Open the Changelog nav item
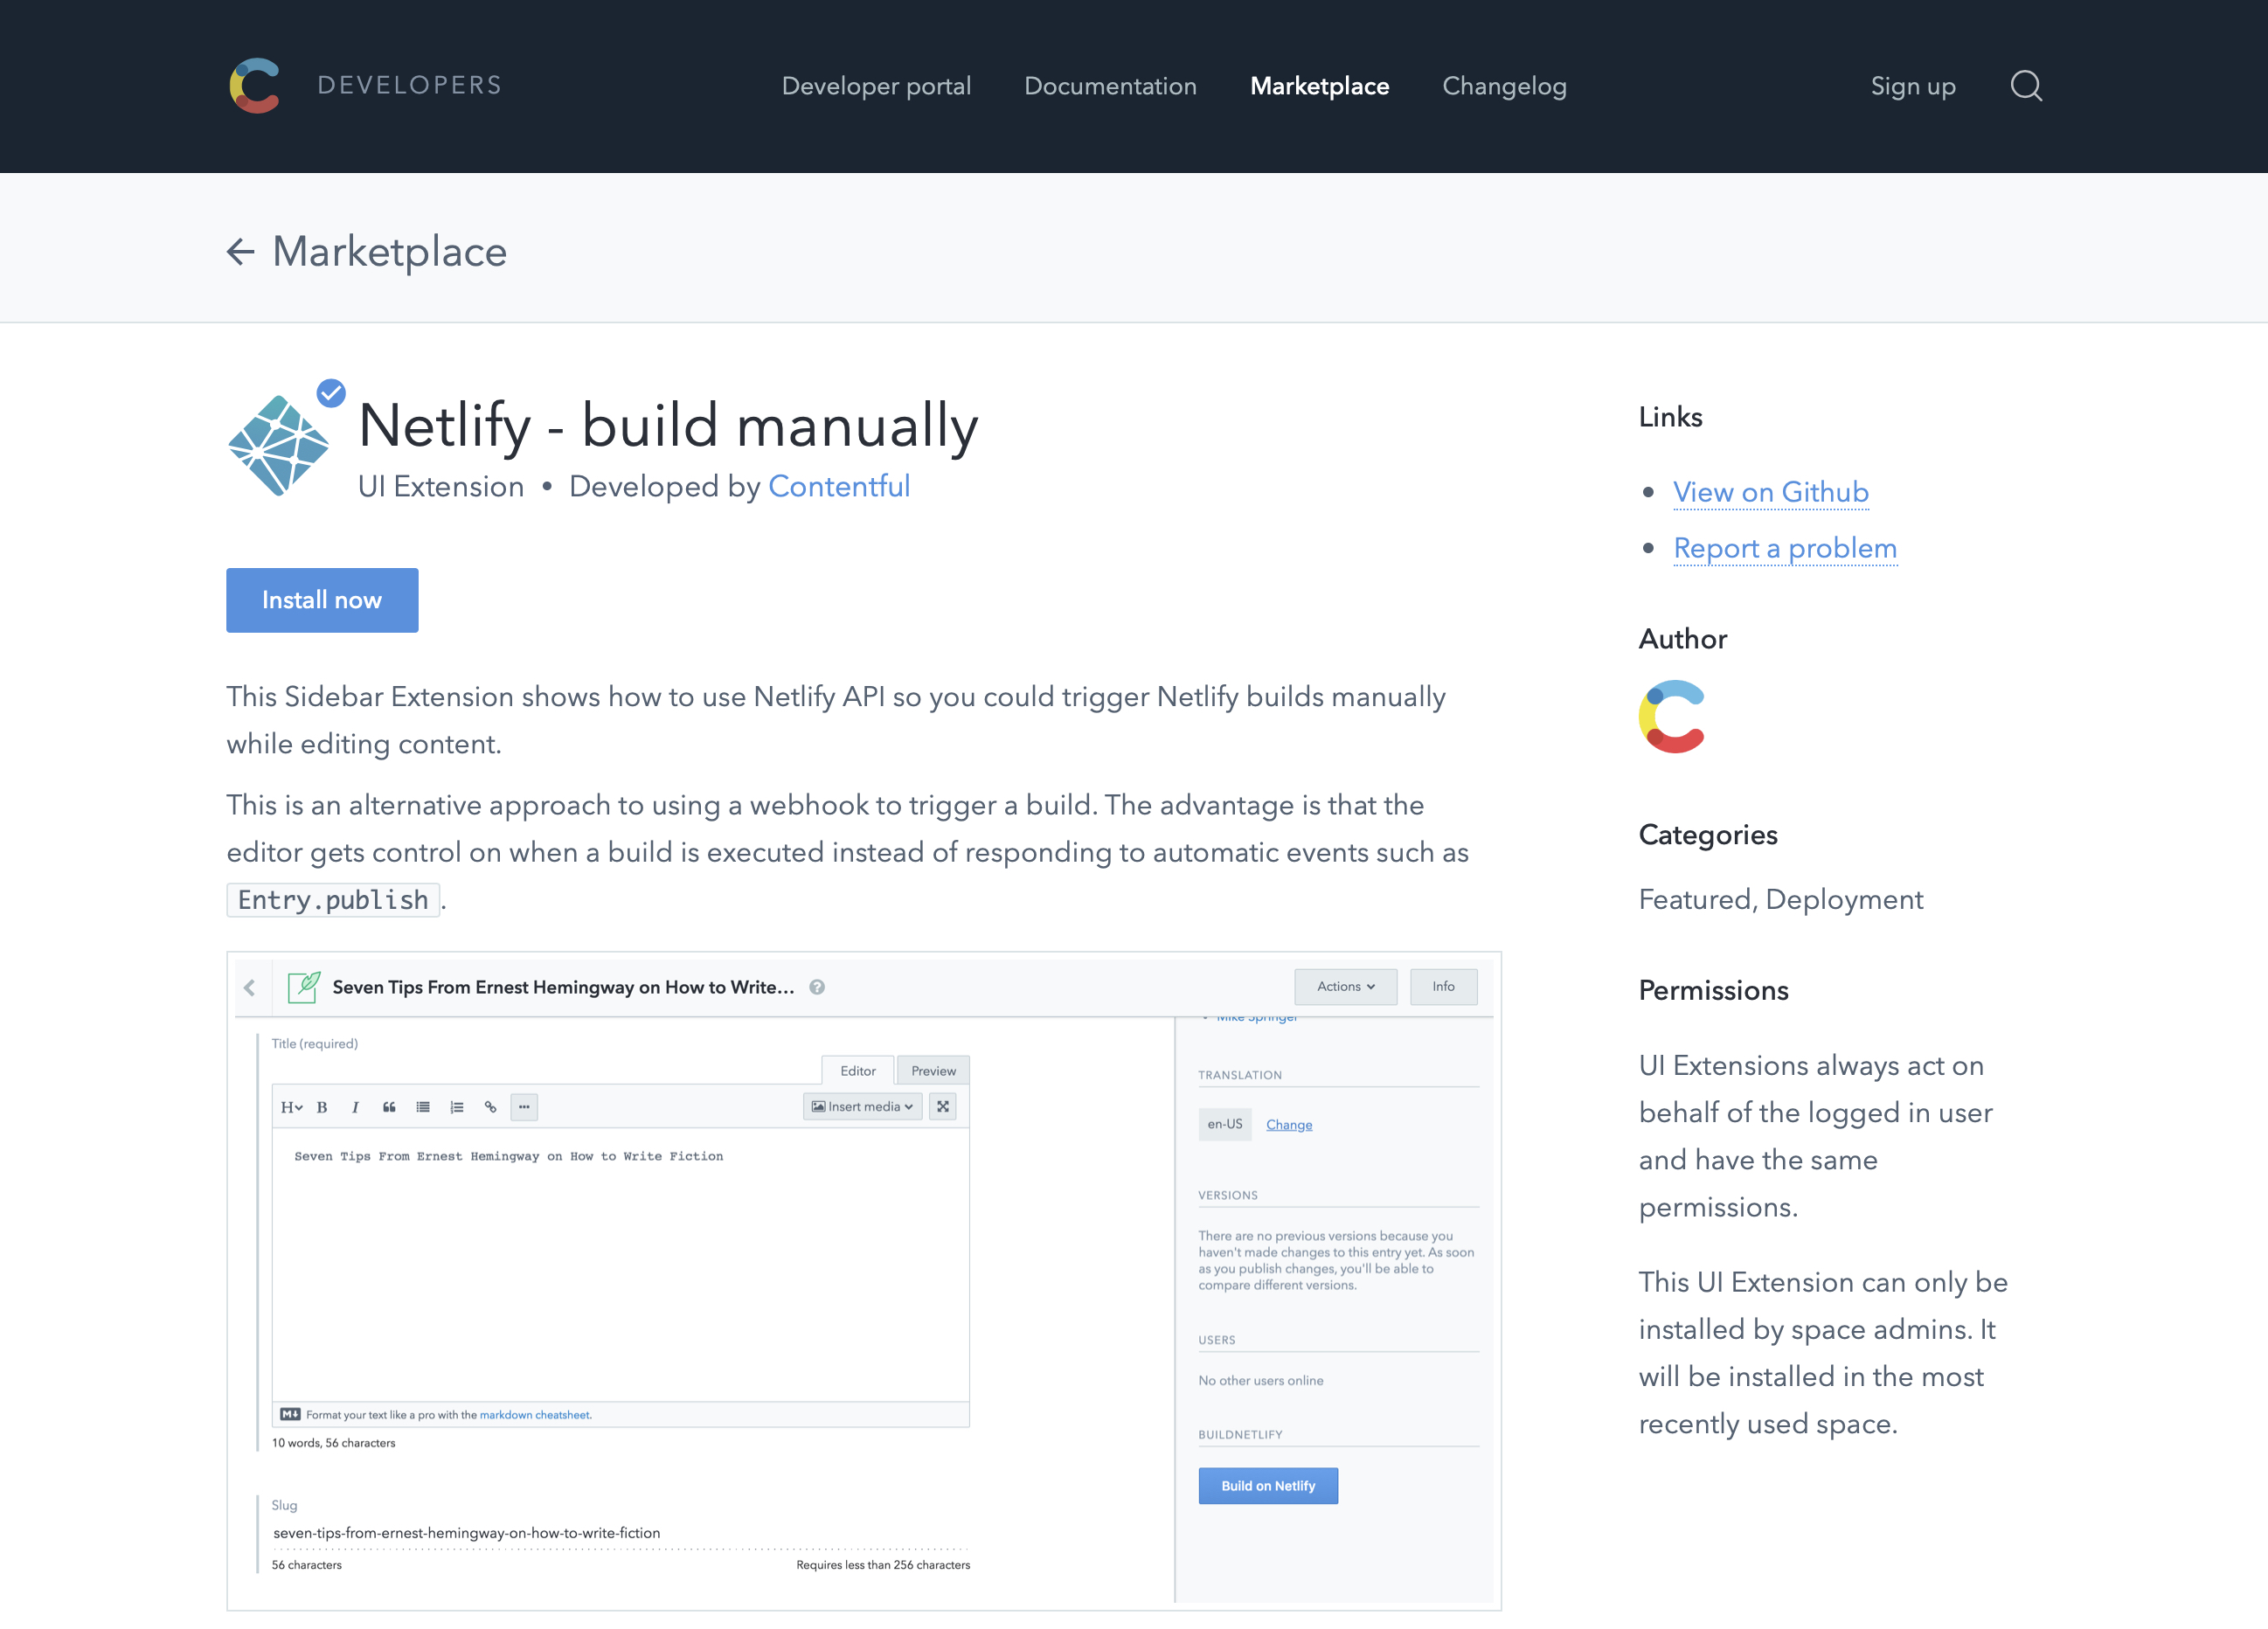Screen dimensions: 2268x1629 click(x=1504, y=86)
